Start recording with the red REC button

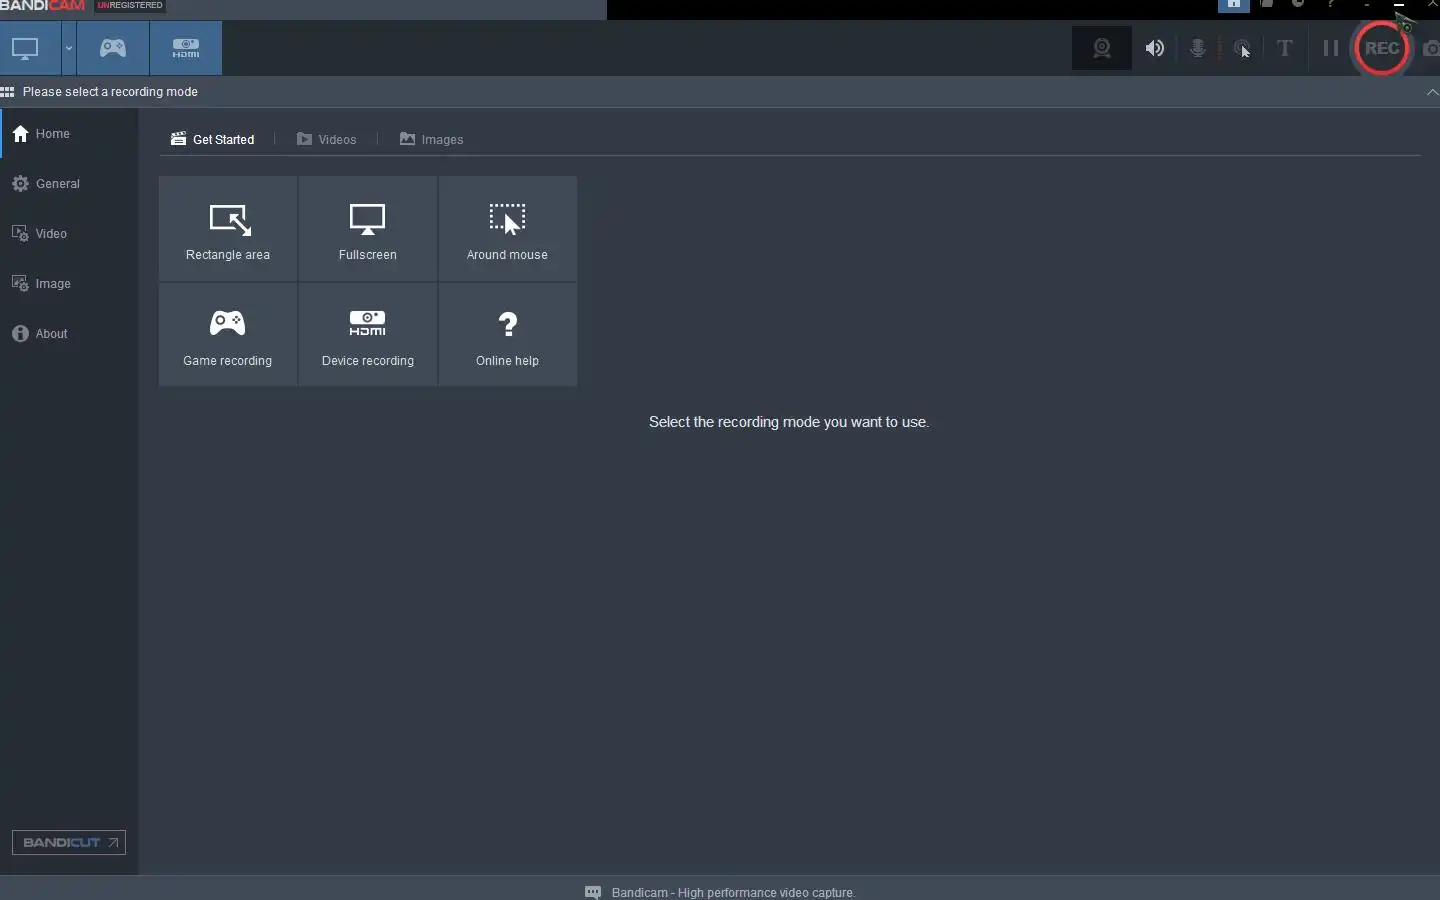click(x=1381, y=48)
